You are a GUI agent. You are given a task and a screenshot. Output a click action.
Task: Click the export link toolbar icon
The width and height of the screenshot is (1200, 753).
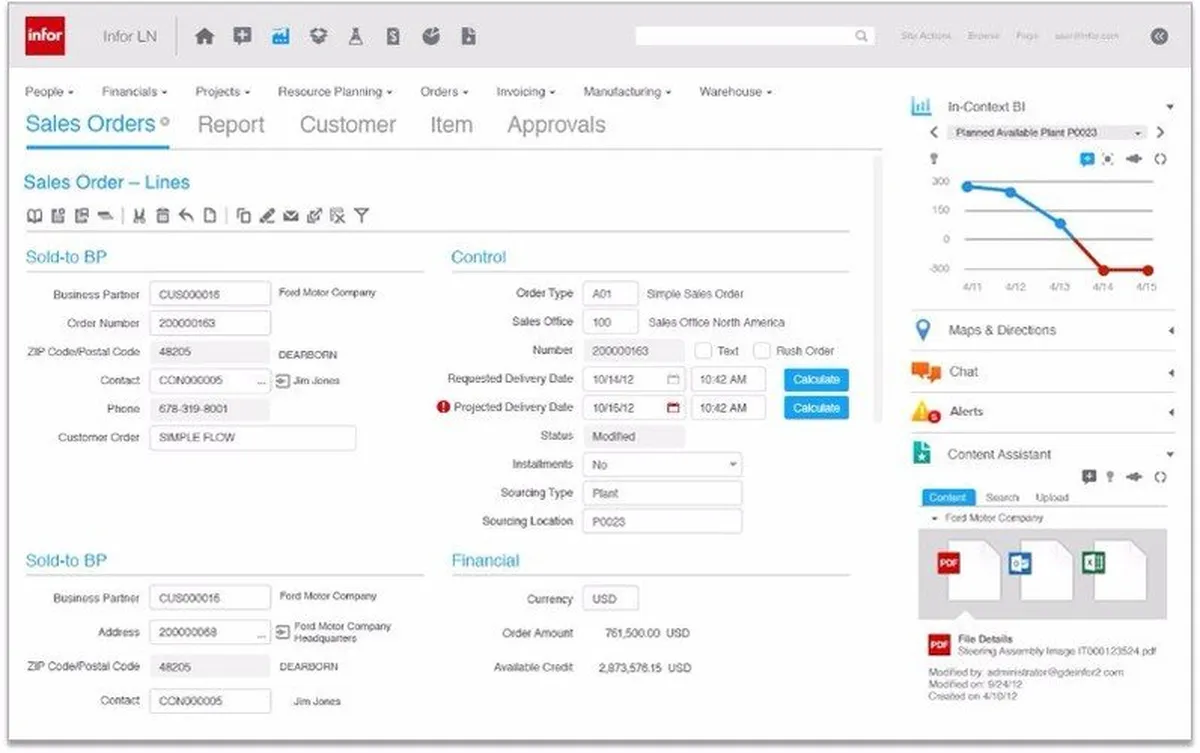coord(314,215)
